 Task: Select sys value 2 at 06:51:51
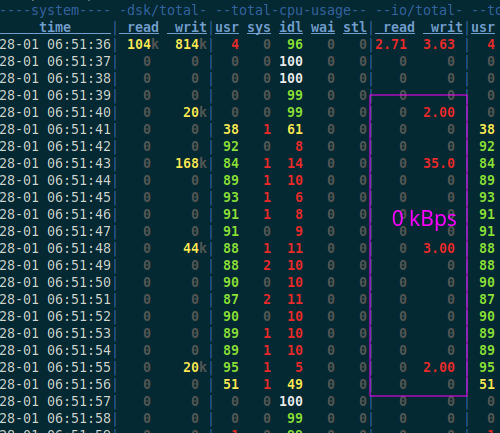click(267, 299)
